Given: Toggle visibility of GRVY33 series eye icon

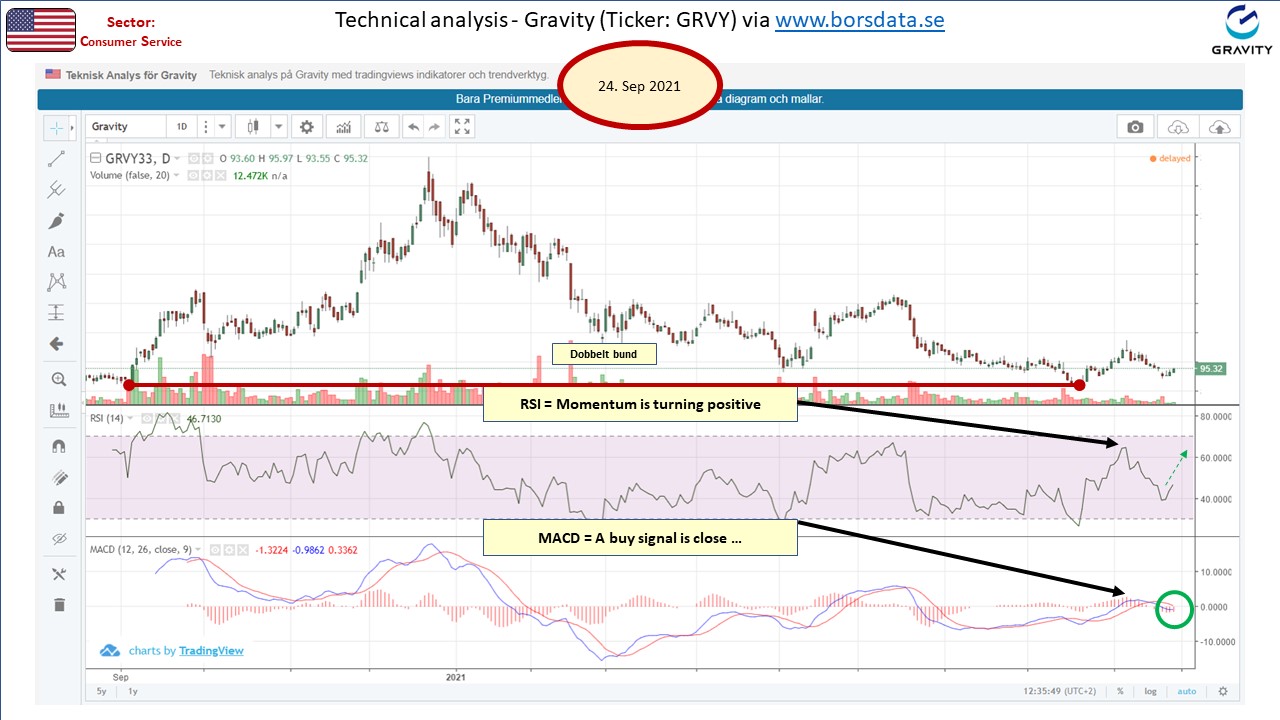Looking at the screenshot, I should coord(195,158).
